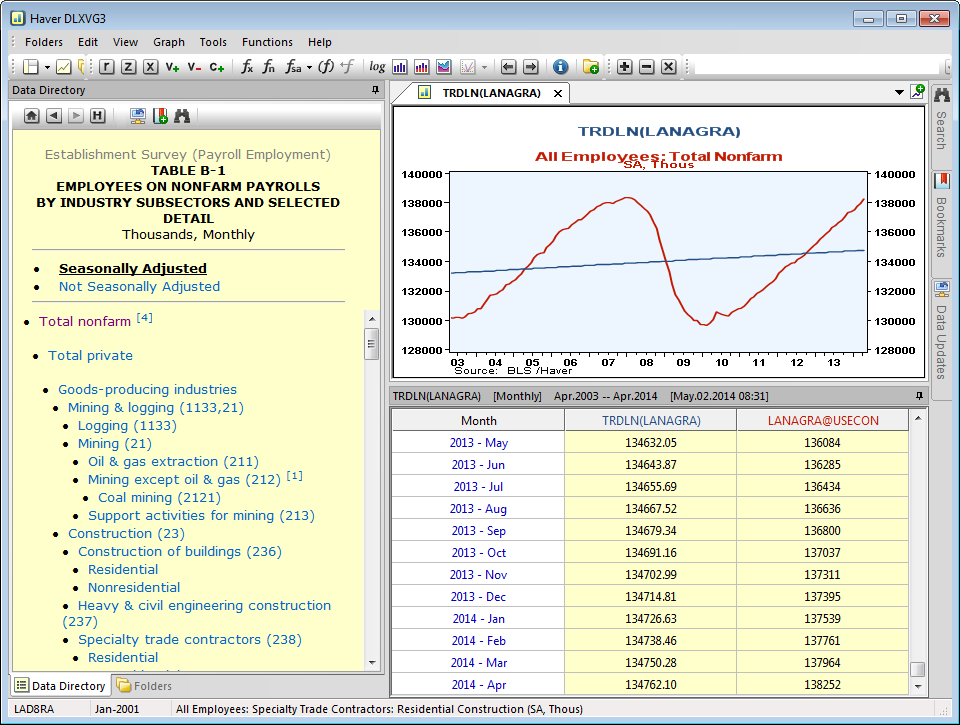This screenshot has width=960, height=725.
Task: Open Oil & gas extraction (211) link
Action: click(173, 462)
